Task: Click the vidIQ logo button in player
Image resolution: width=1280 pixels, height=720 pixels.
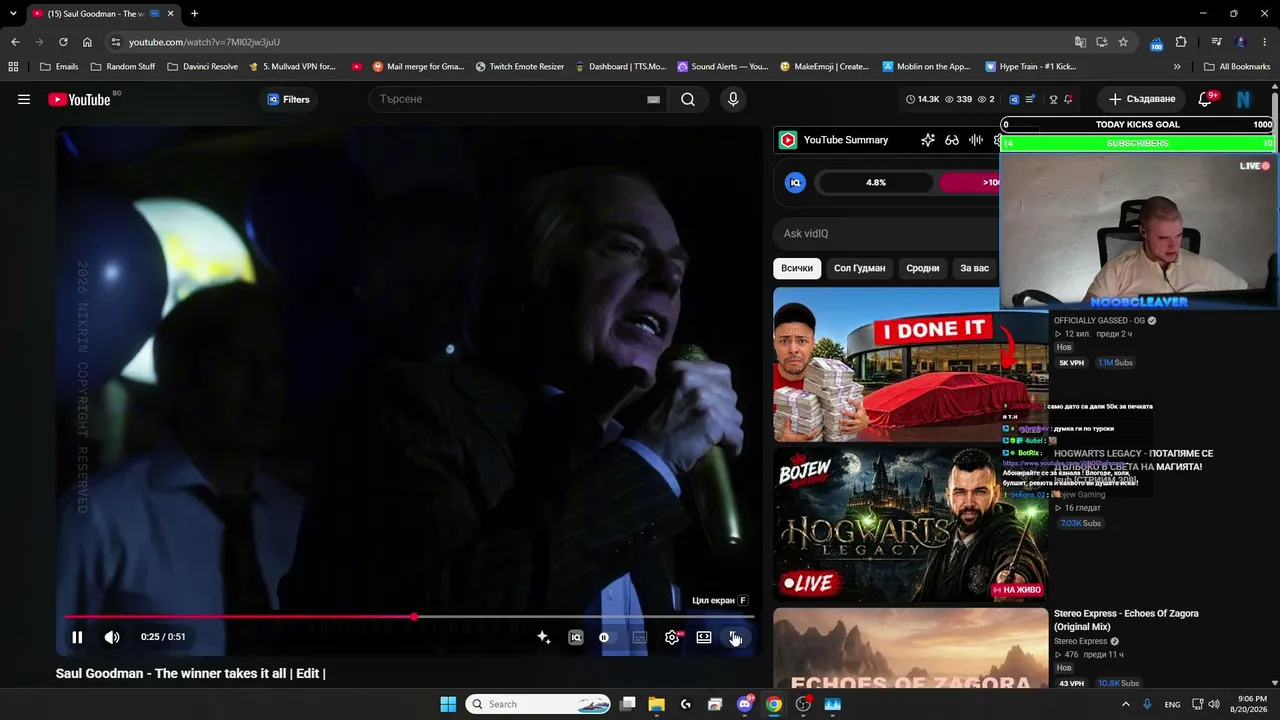Action: click(x=576, y=637)
